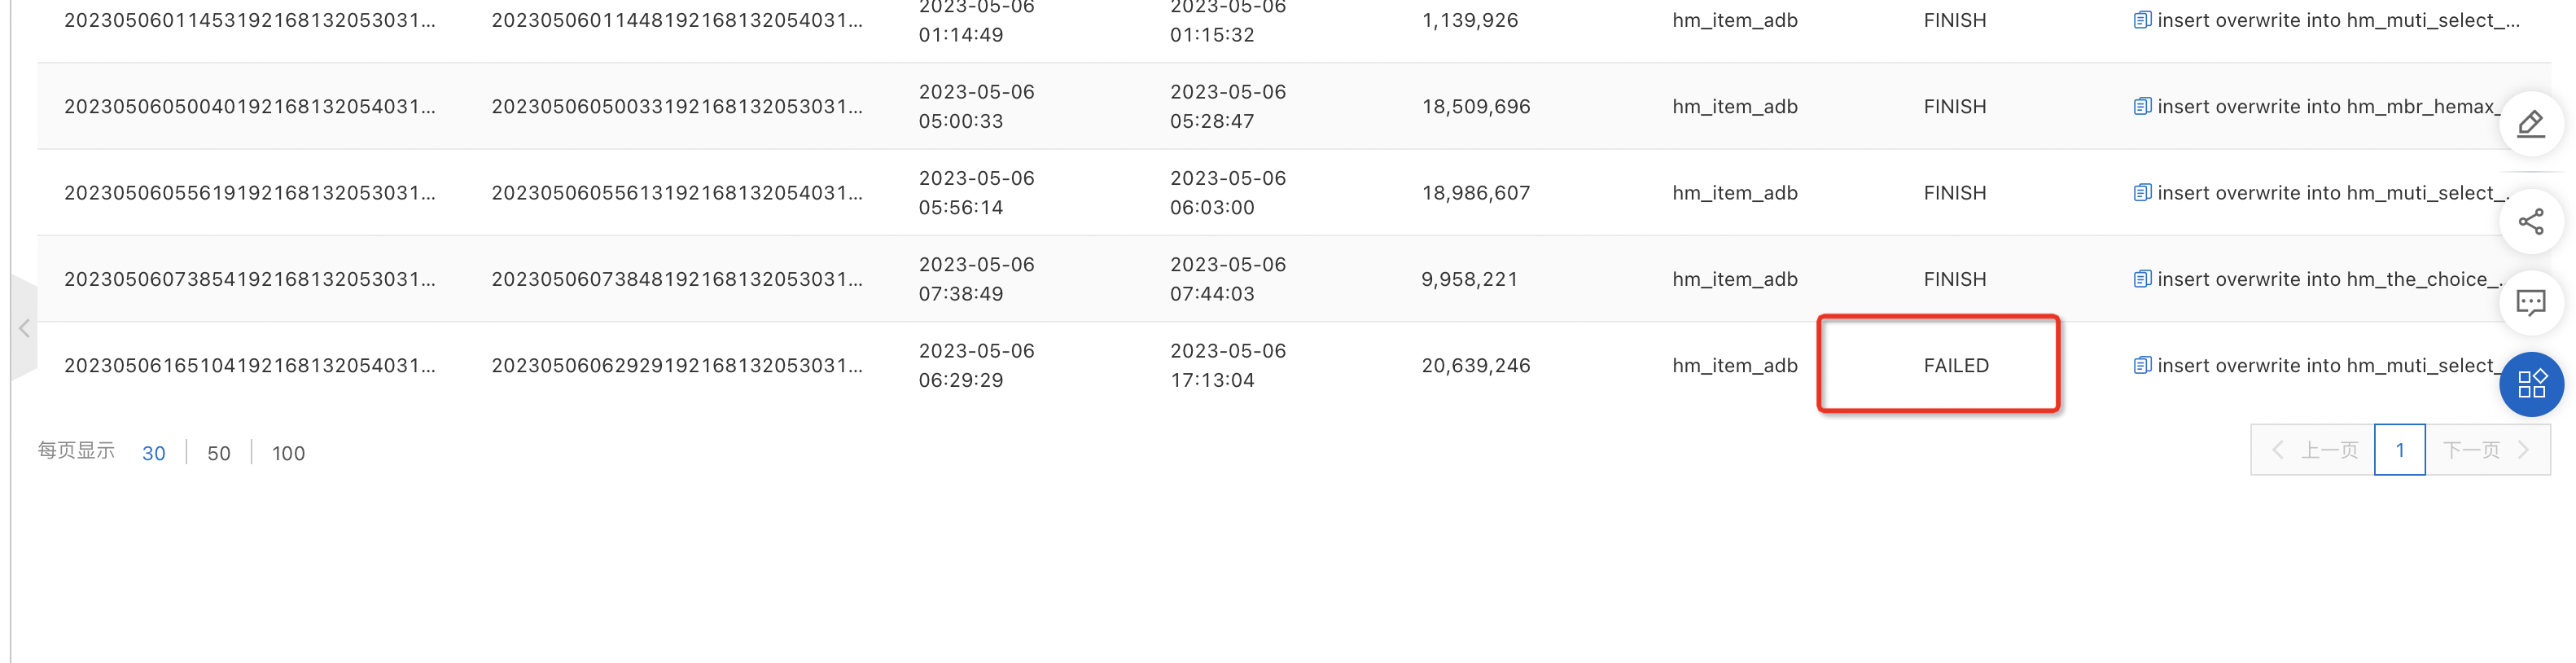Show 30 items per page
This screenshot has height=663, width=2576.
click(154, 453)
